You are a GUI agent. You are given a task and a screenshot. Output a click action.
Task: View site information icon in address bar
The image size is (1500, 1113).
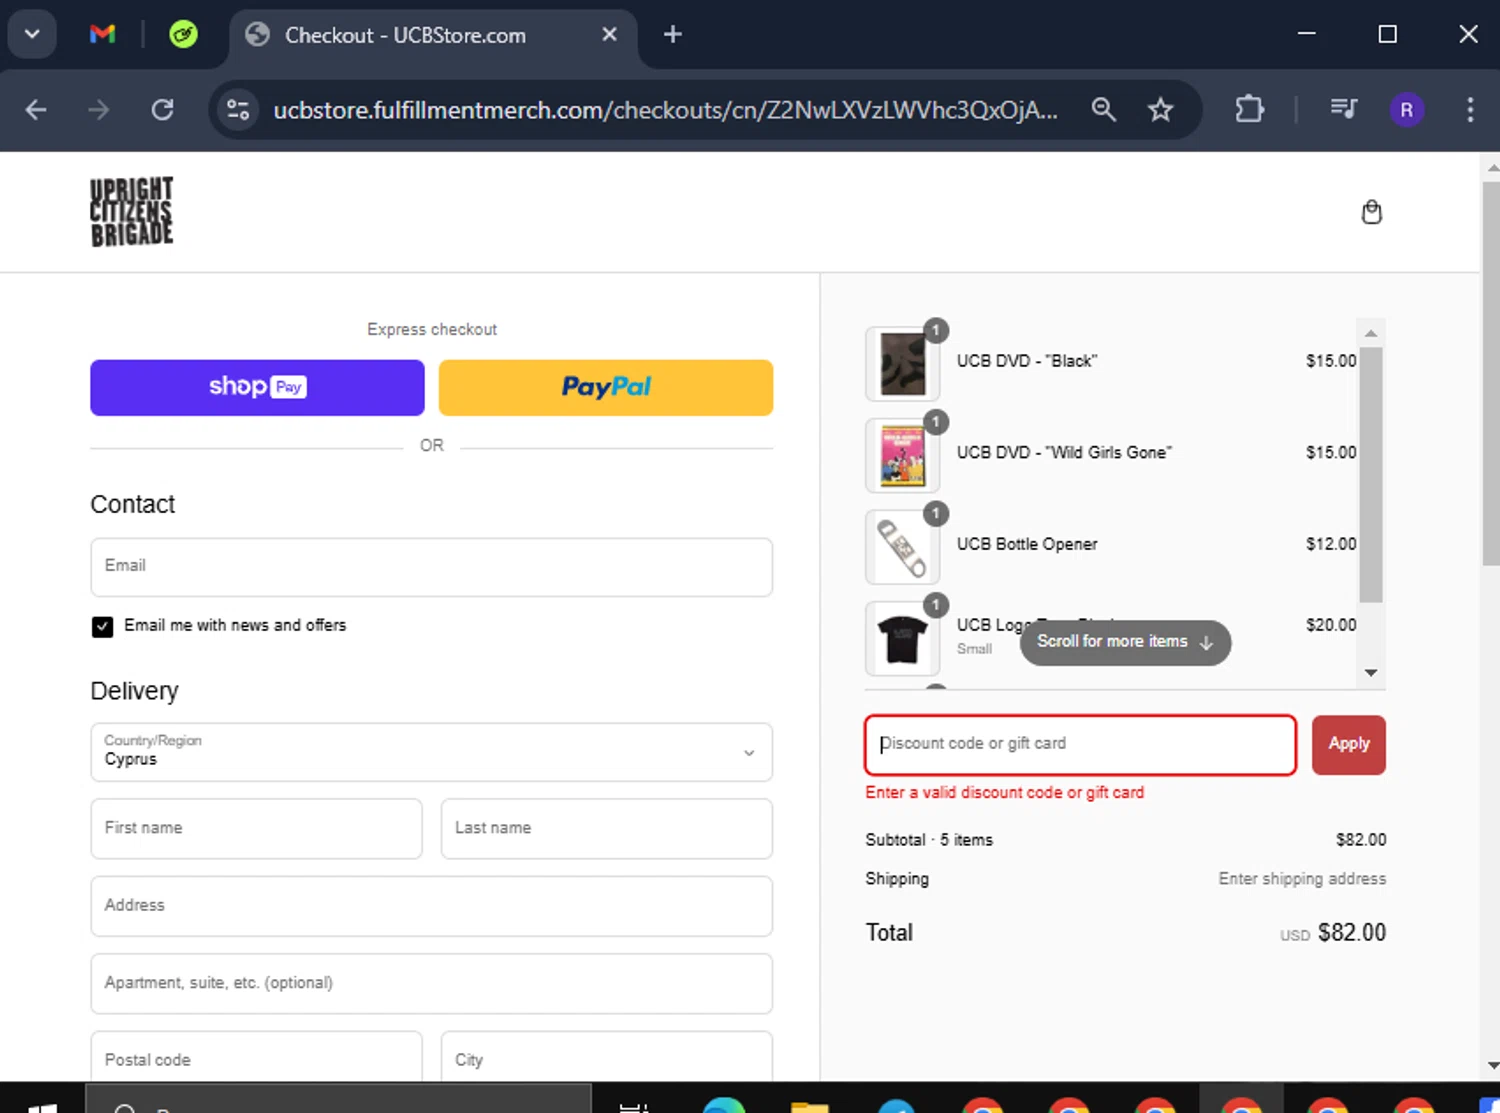point(238,110)
